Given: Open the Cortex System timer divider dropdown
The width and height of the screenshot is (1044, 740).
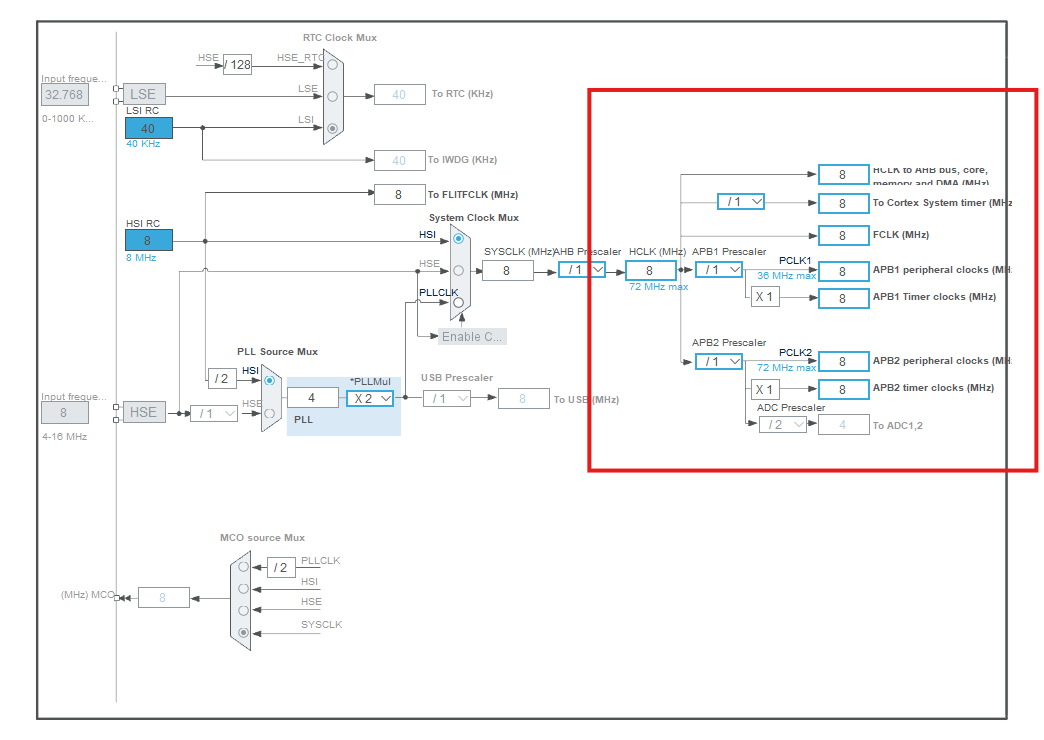Looking at the screenshot, I should point(741,202).
